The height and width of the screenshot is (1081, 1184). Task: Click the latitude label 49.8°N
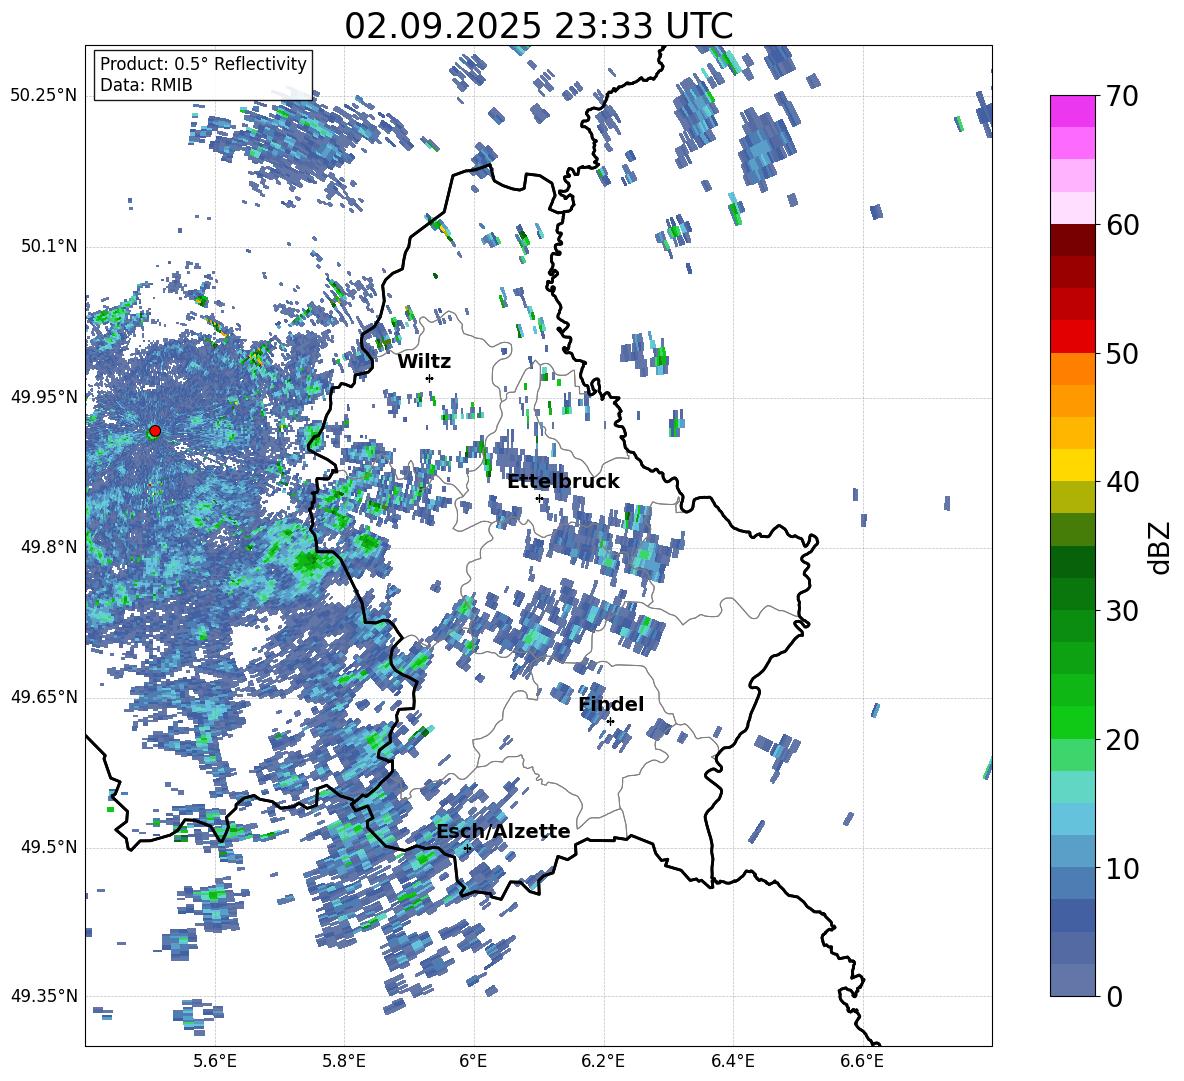(48, 547)
